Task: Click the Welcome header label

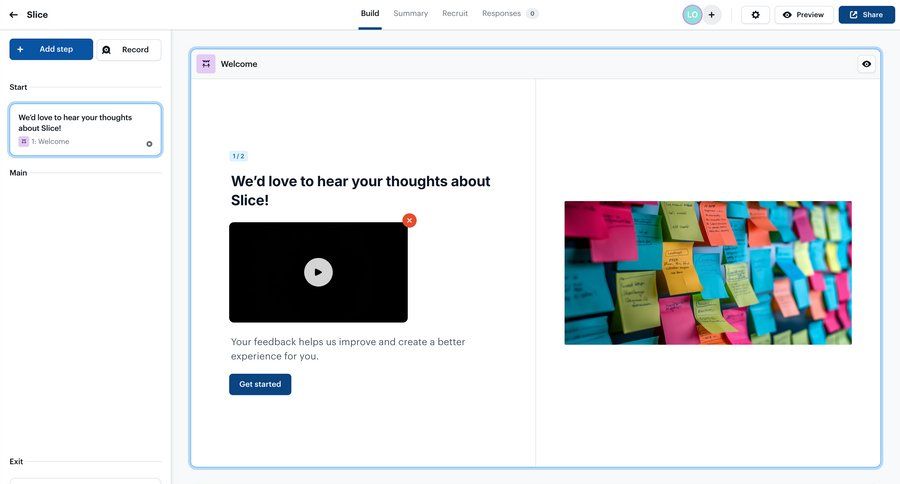Action: tap(239, 64)
